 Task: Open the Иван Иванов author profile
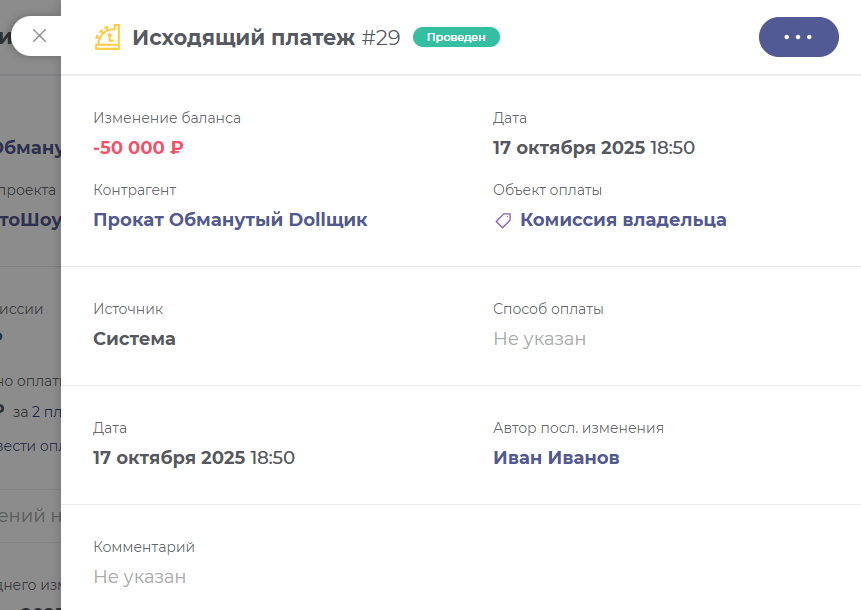point(556,458)
